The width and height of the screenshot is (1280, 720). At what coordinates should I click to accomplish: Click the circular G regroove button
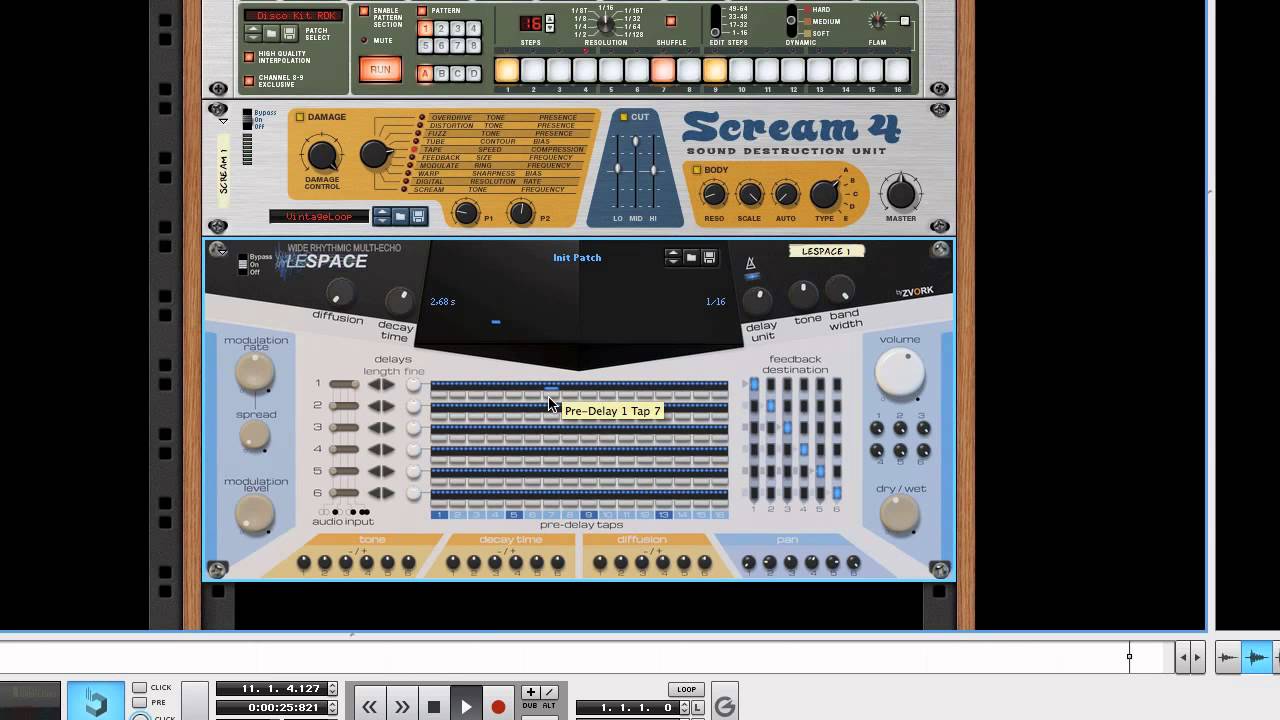[725, 706]
